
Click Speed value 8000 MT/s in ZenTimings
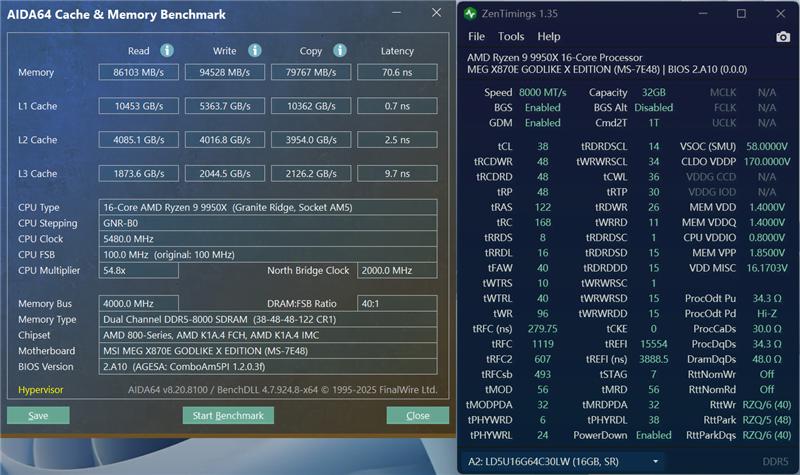point(542,92)
